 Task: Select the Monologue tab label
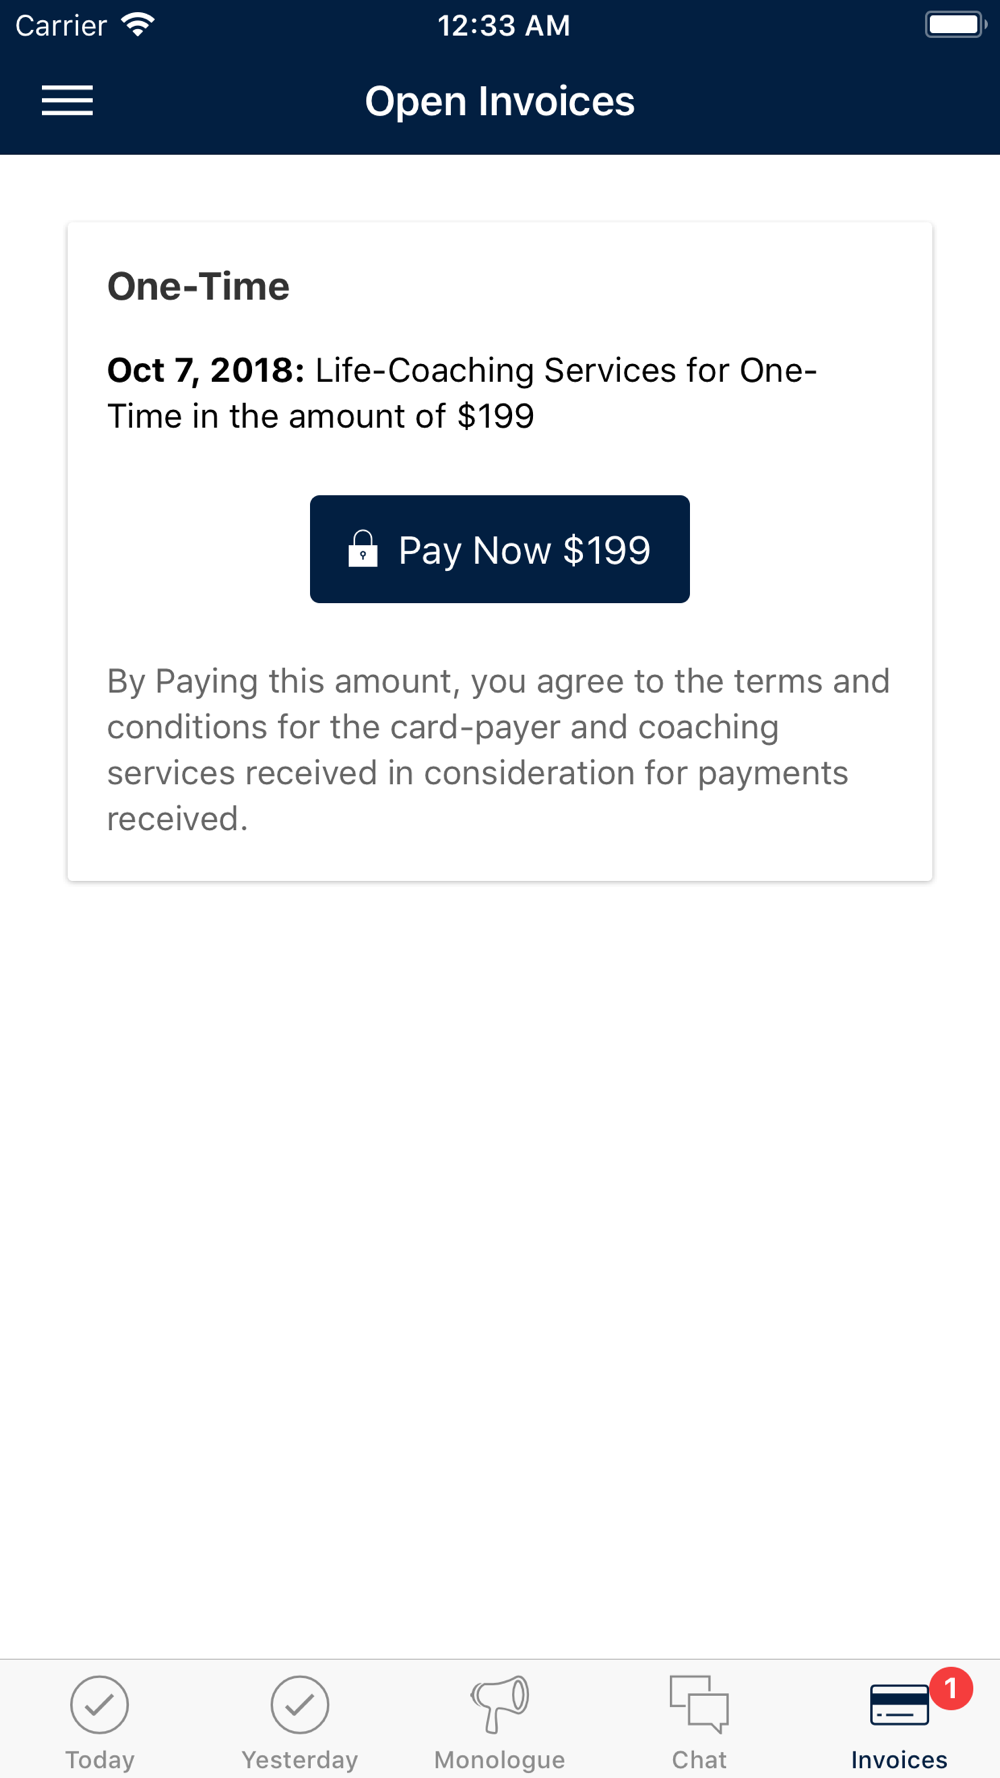pyautogui.click(x=500, y=1759)
